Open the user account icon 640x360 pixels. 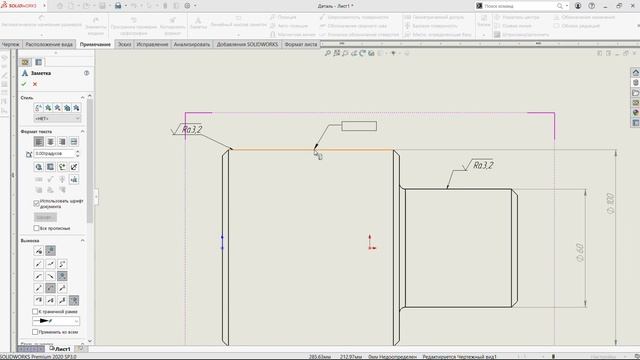pyautogui.click(x=578, y=6)
